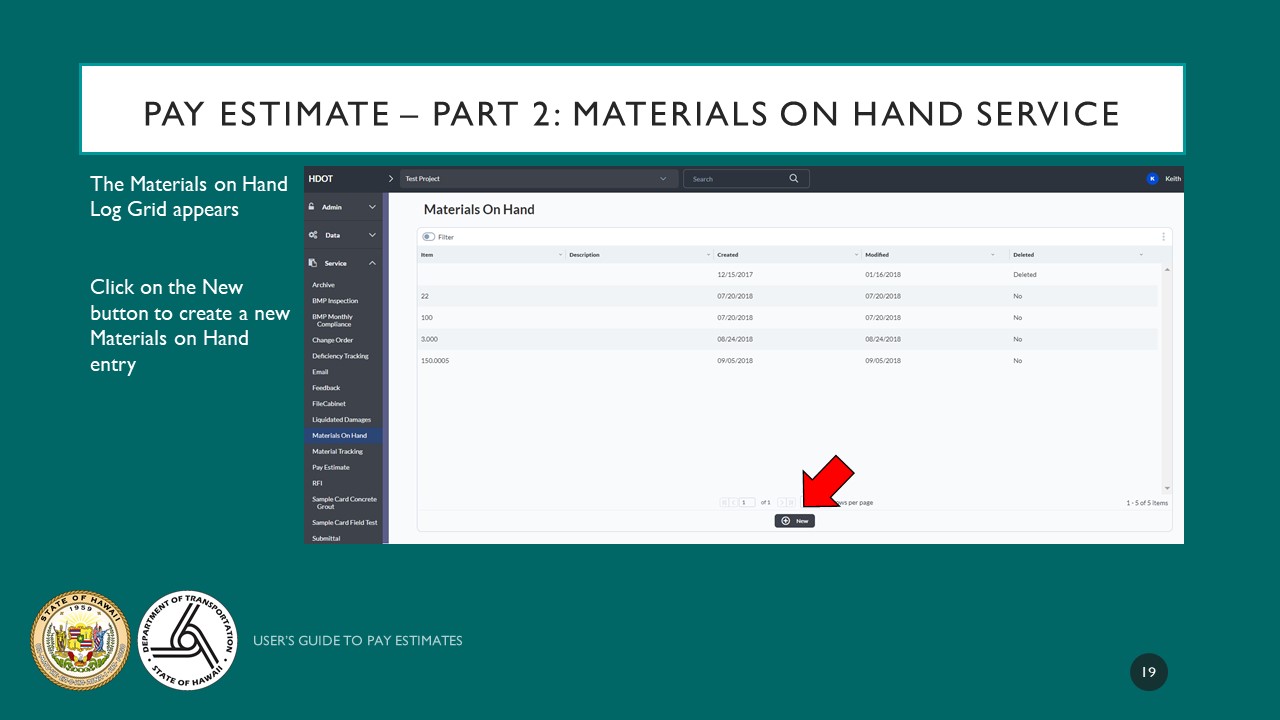Toggle the Filter switch
Screen dimensions: 1280x720
[x=428, y=237]
